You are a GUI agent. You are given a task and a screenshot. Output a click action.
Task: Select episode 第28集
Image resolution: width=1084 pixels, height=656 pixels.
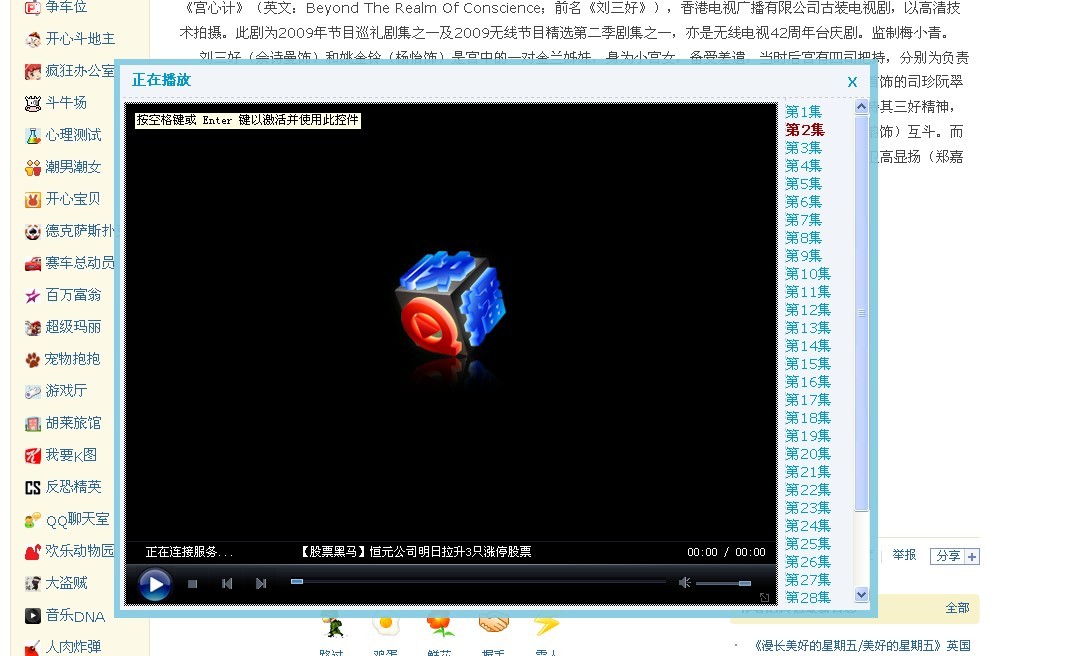click(807, 597)
